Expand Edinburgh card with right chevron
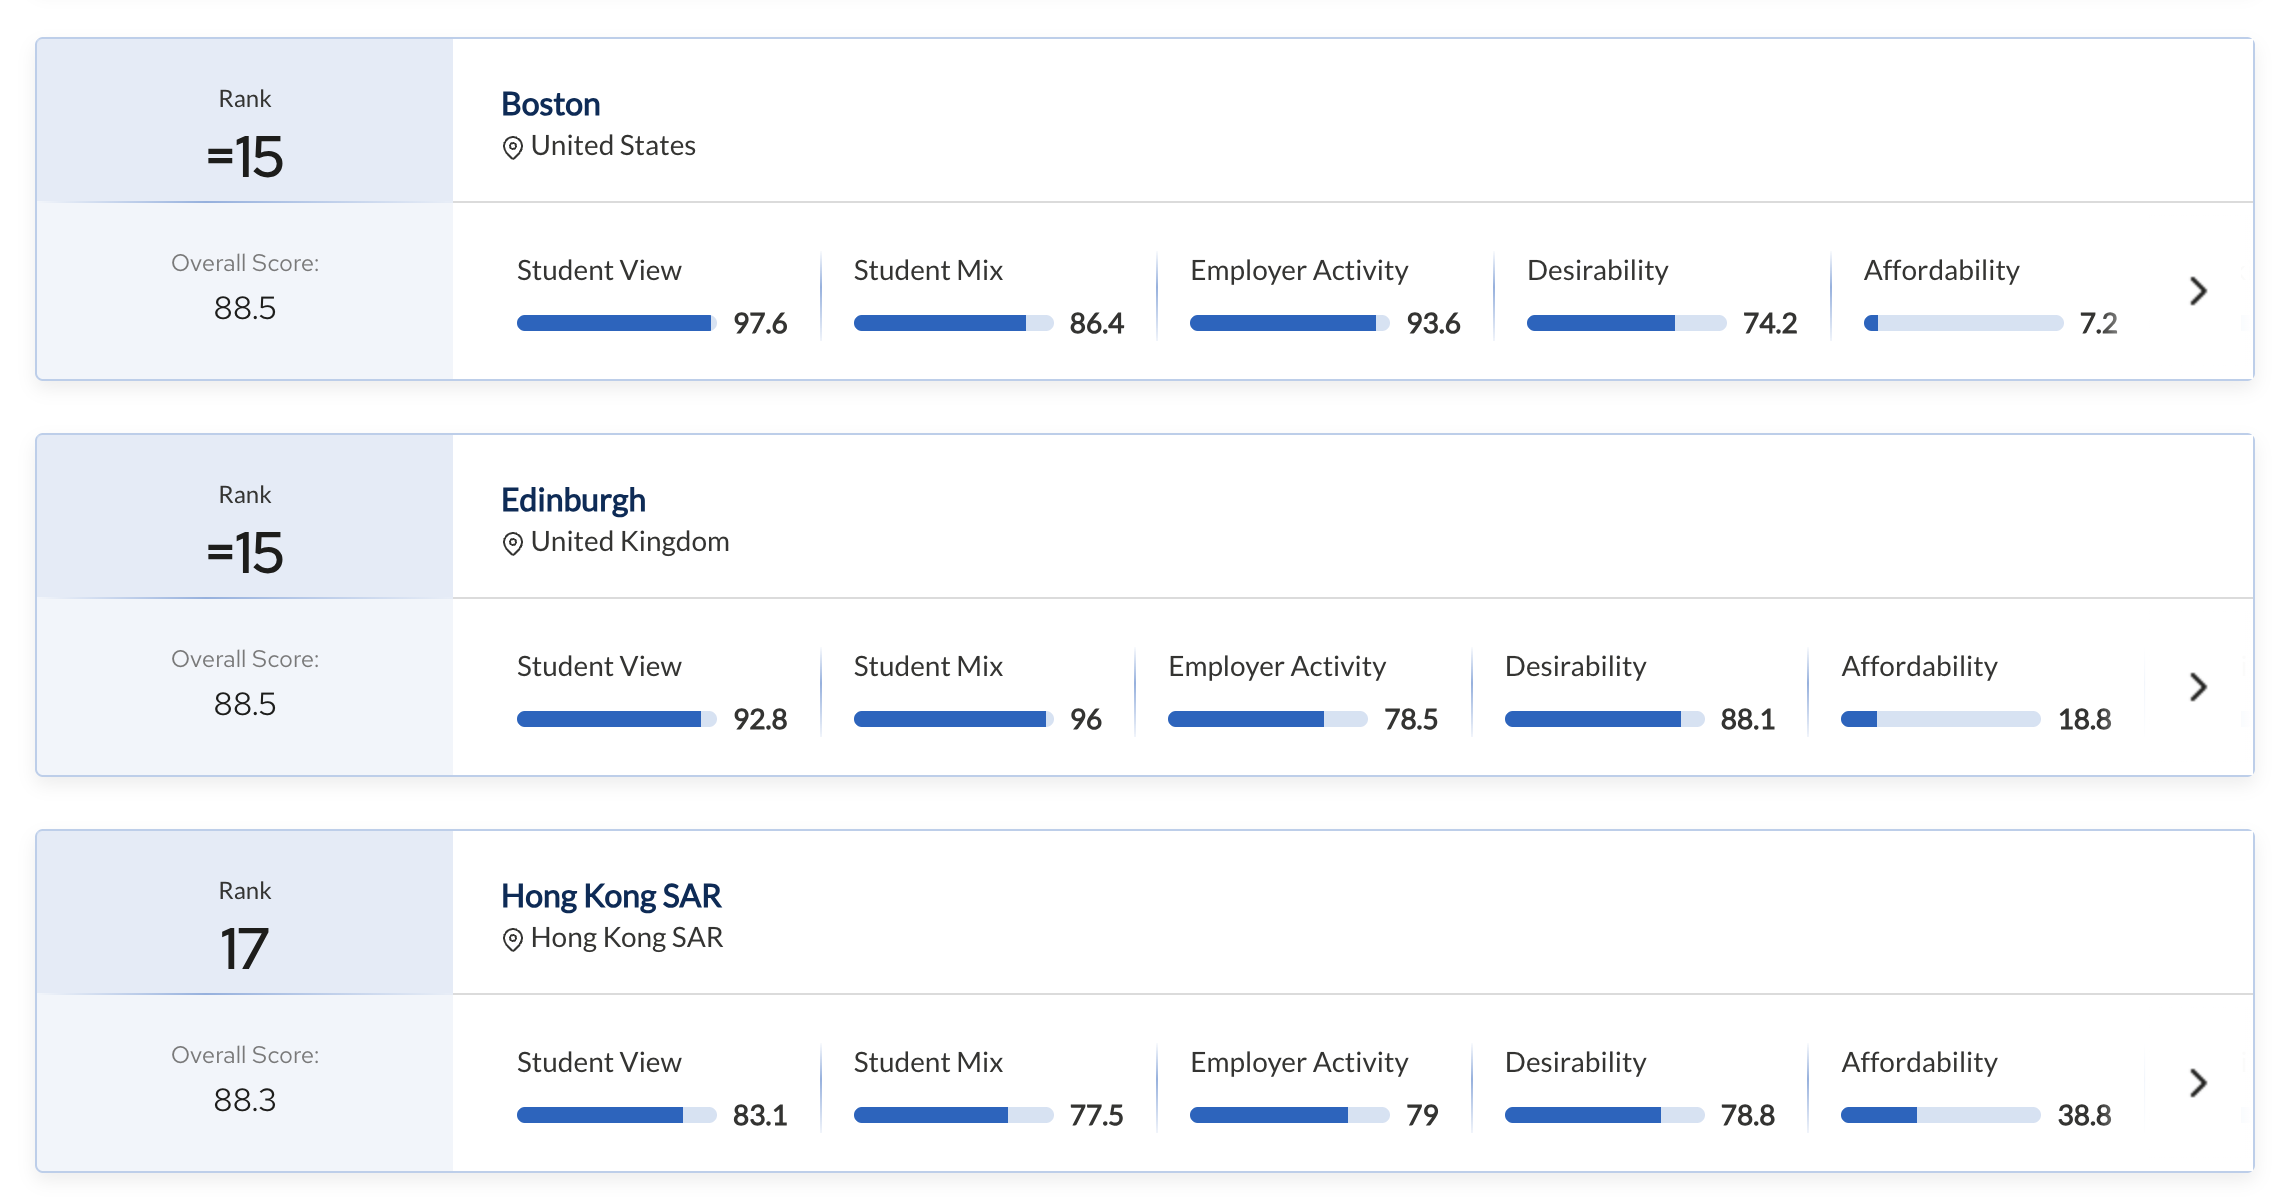Image resolution: width=2282 pixels, height=1204 pixels. (2198, 687)
